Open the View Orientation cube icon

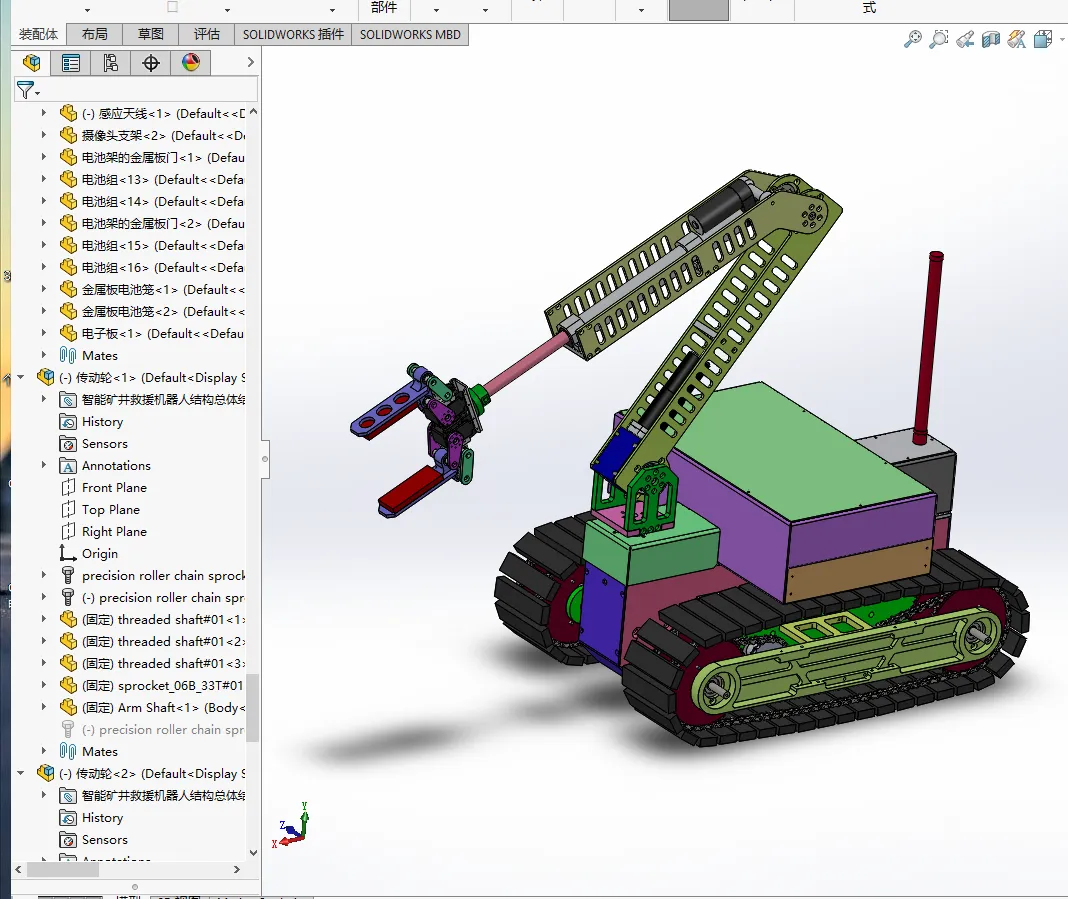(x=1041, y=39)
